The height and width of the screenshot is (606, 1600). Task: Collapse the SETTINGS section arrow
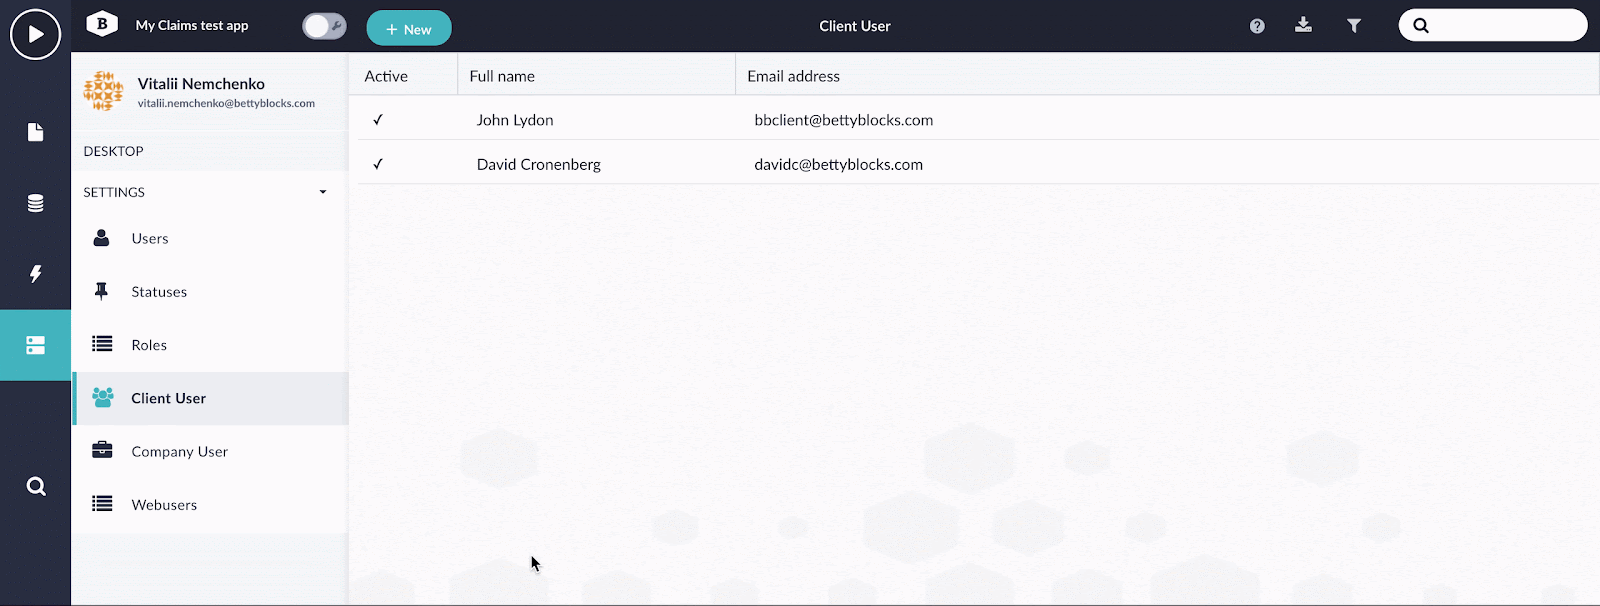323,192
